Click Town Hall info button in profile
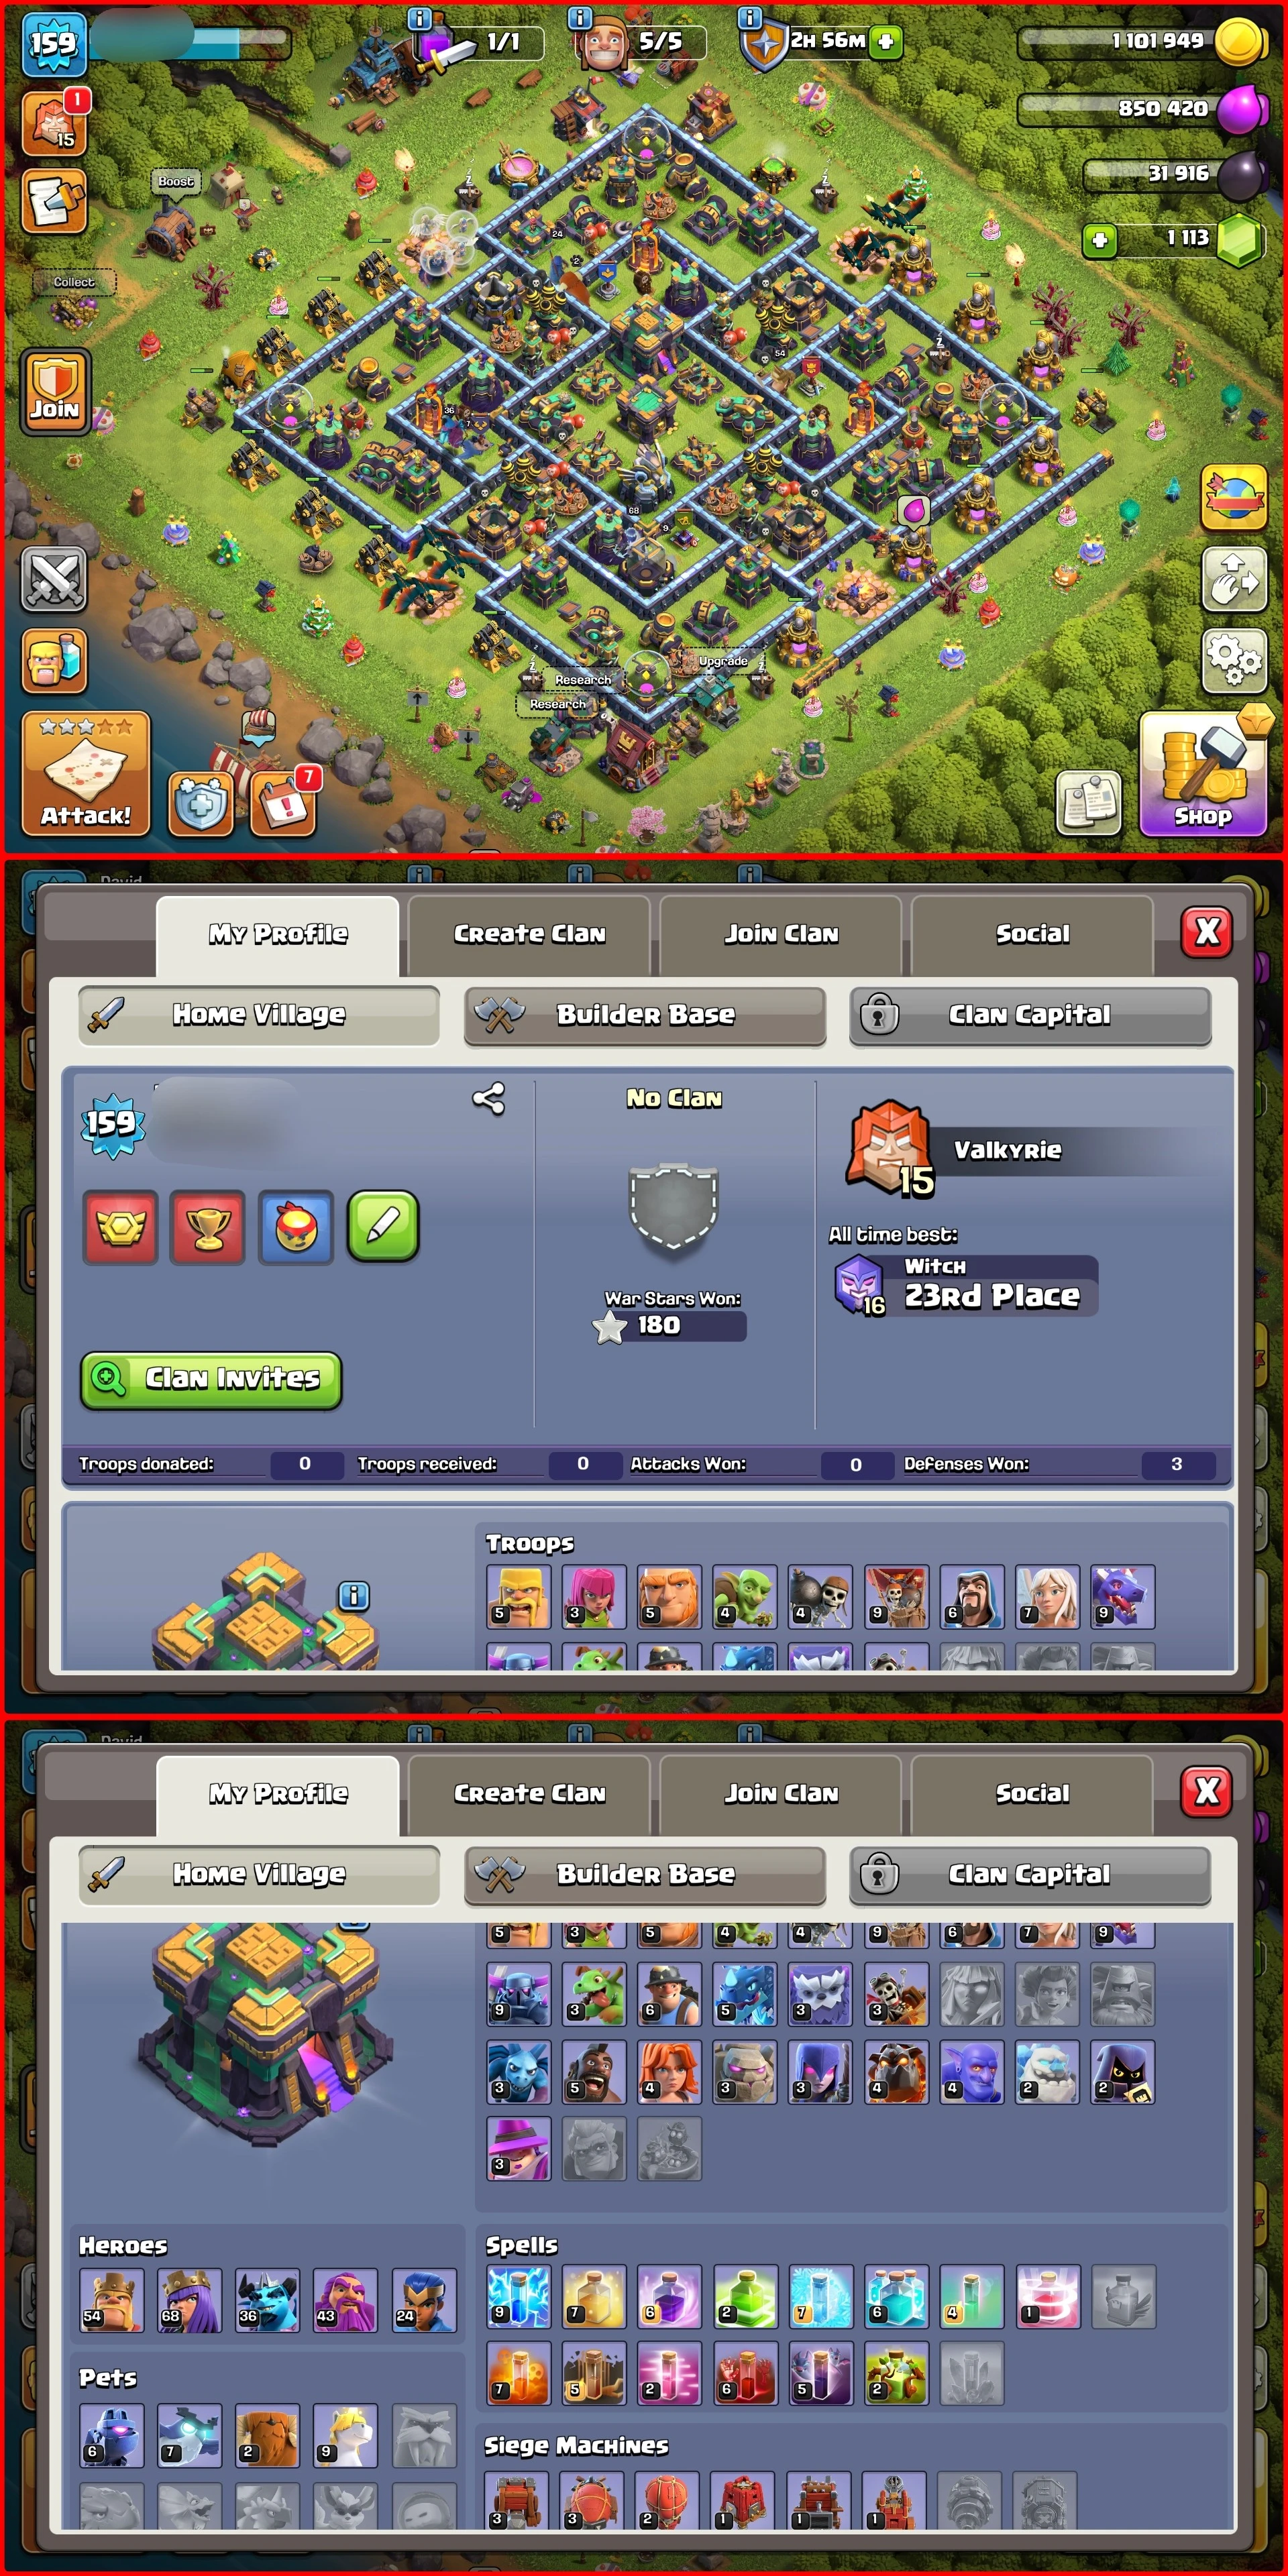 point(354,1596)
